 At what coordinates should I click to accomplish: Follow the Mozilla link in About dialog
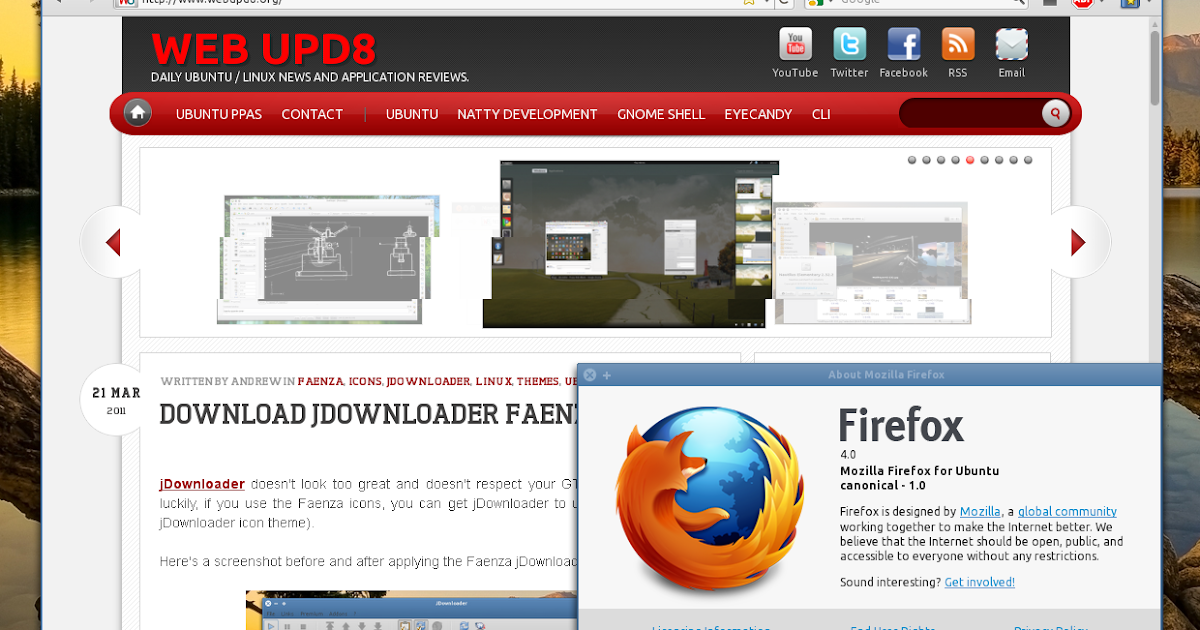980,511
